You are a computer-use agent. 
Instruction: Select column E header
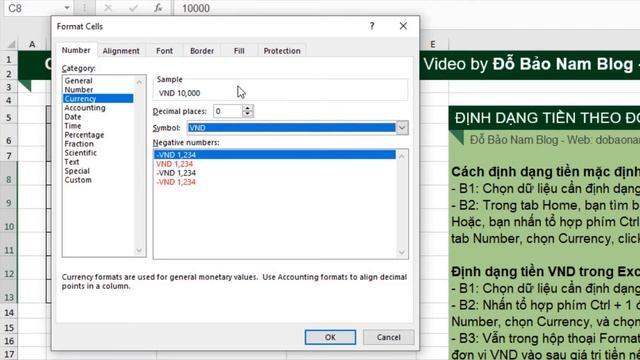click(x=433, y=44)
